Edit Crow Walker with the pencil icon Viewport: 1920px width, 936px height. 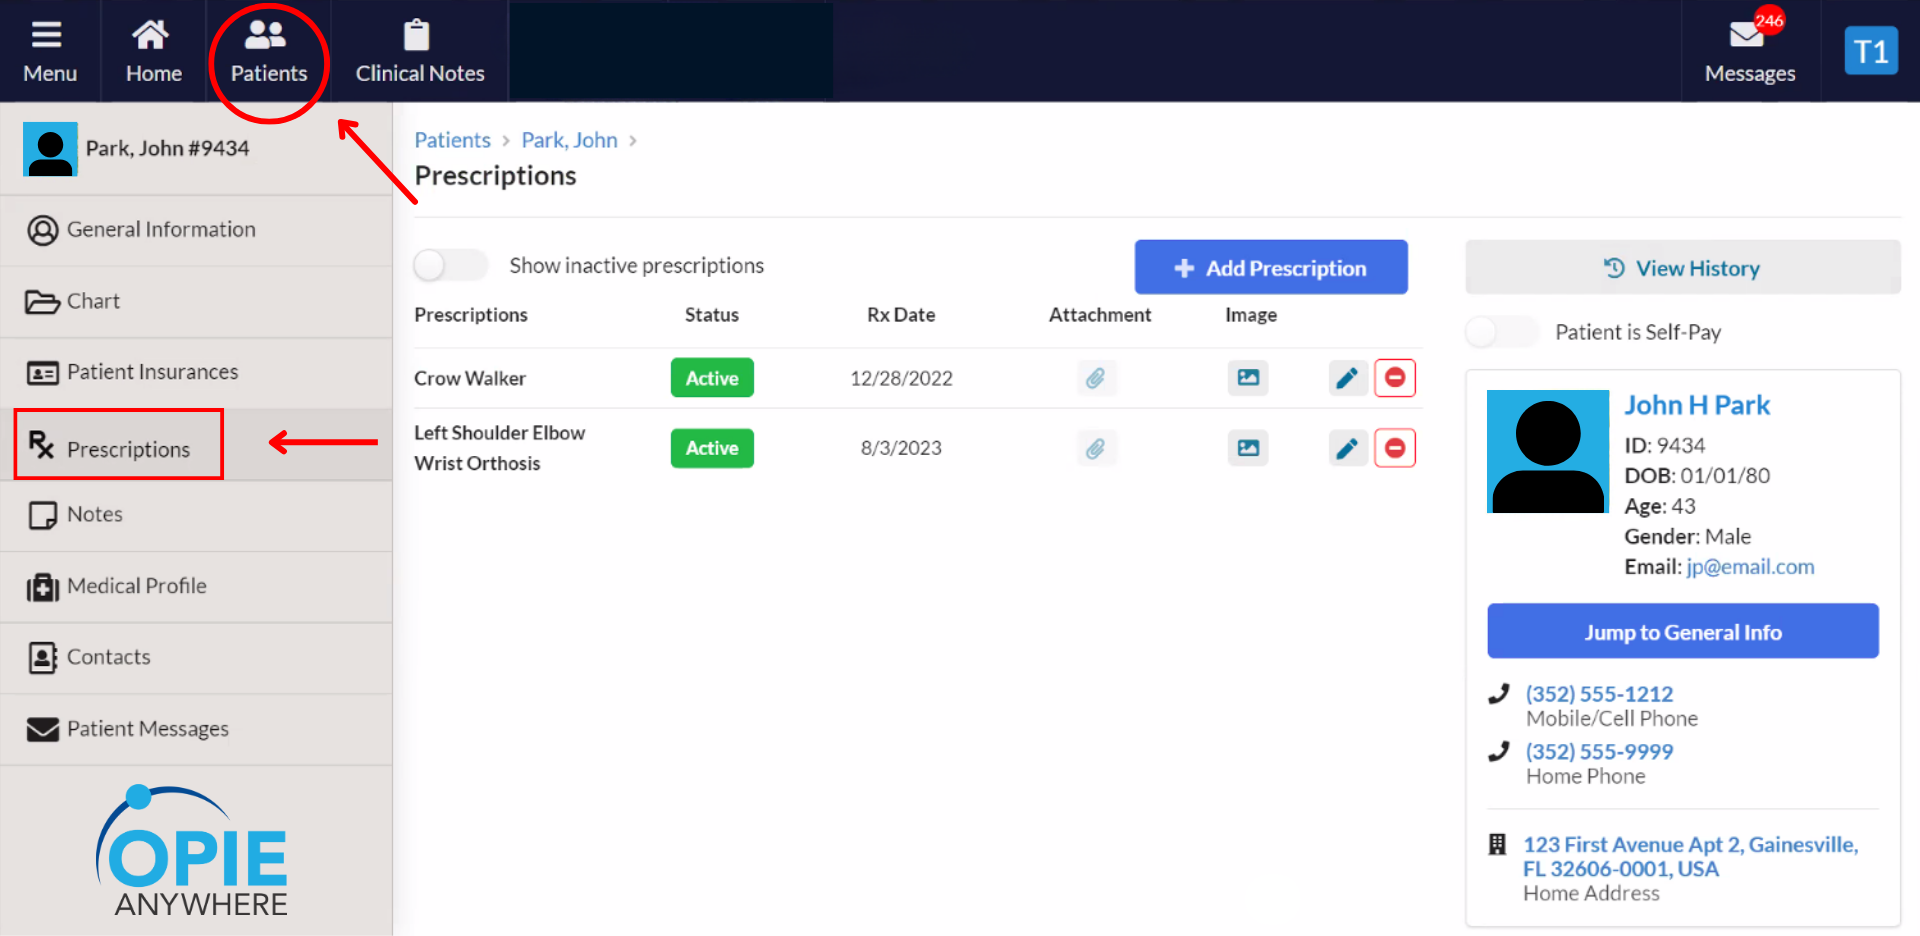coord(1347,378)
